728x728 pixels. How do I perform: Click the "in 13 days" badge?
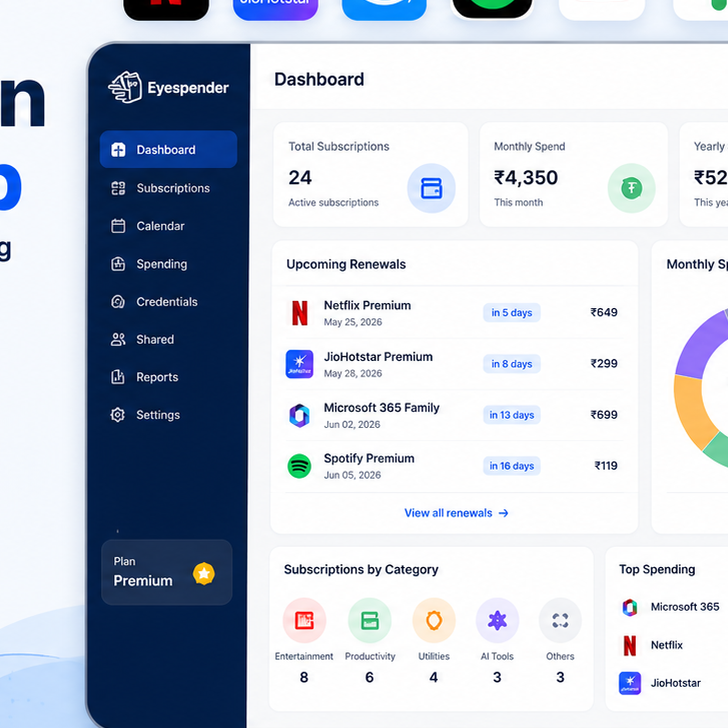click(x=512, y=415)
